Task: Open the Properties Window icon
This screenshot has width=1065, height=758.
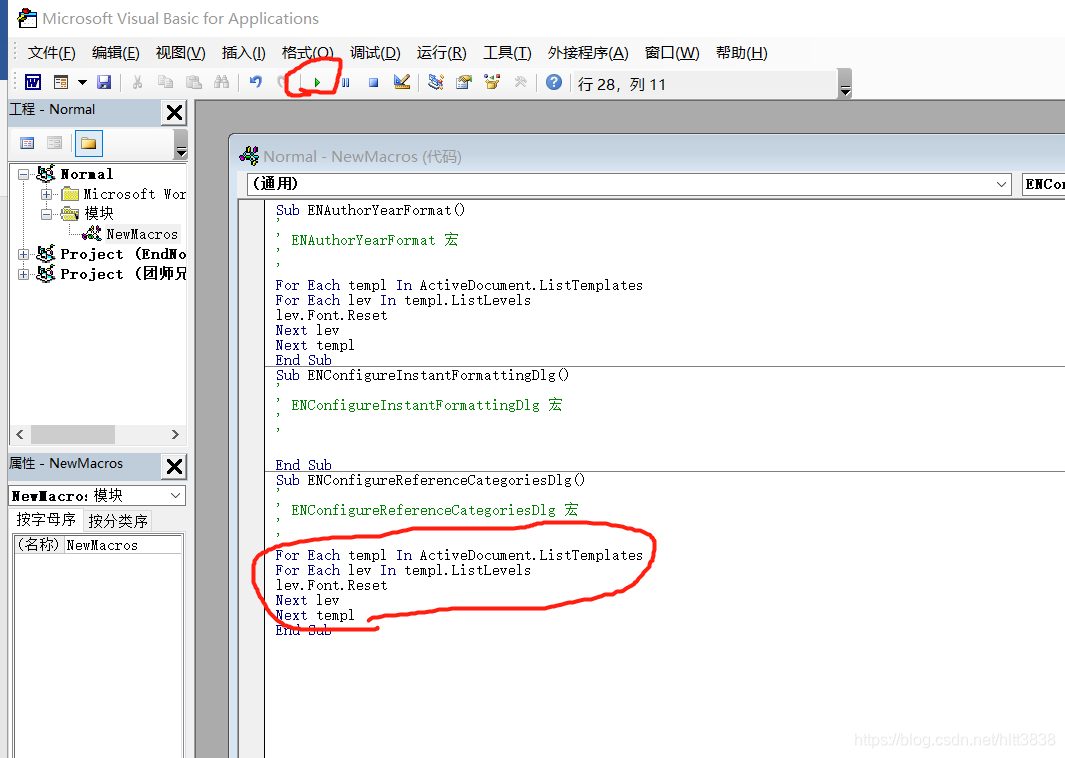Action: coord(464,82)
